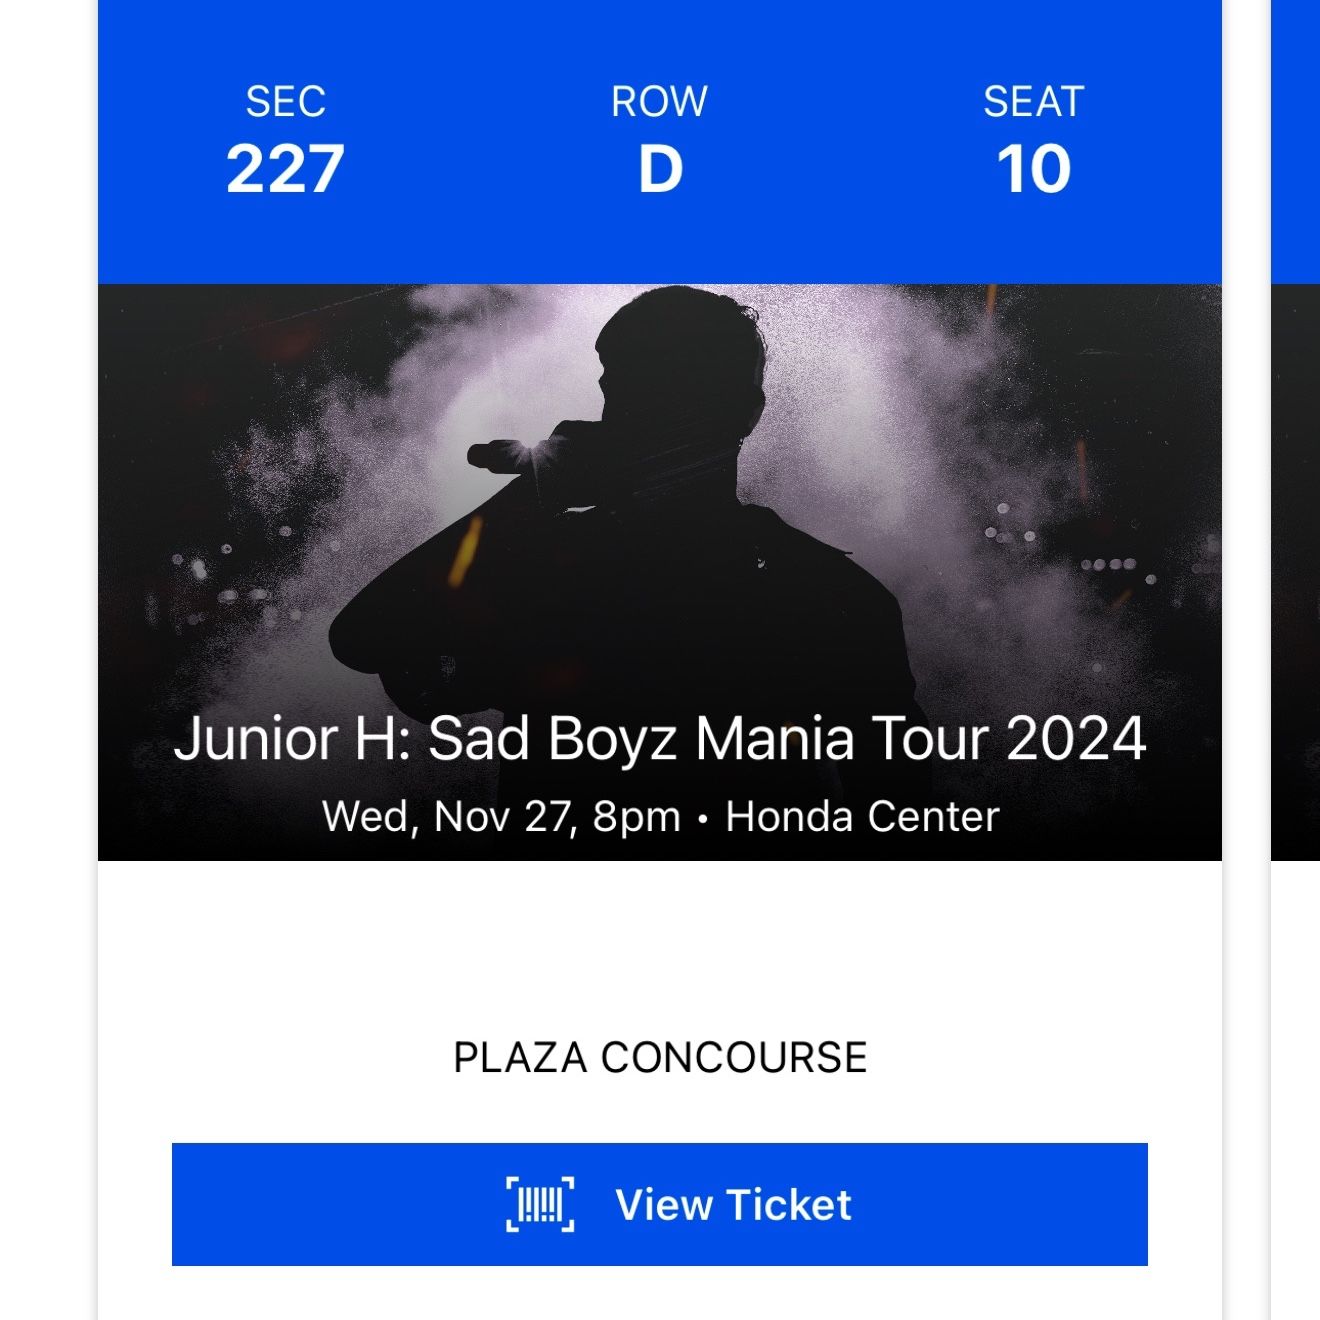Open the Honda Center venue text

(x=862, y=816)
